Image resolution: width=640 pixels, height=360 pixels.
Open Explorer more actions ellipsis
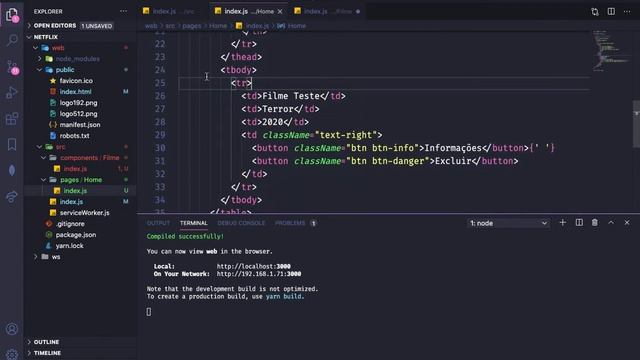click(123, 11)
